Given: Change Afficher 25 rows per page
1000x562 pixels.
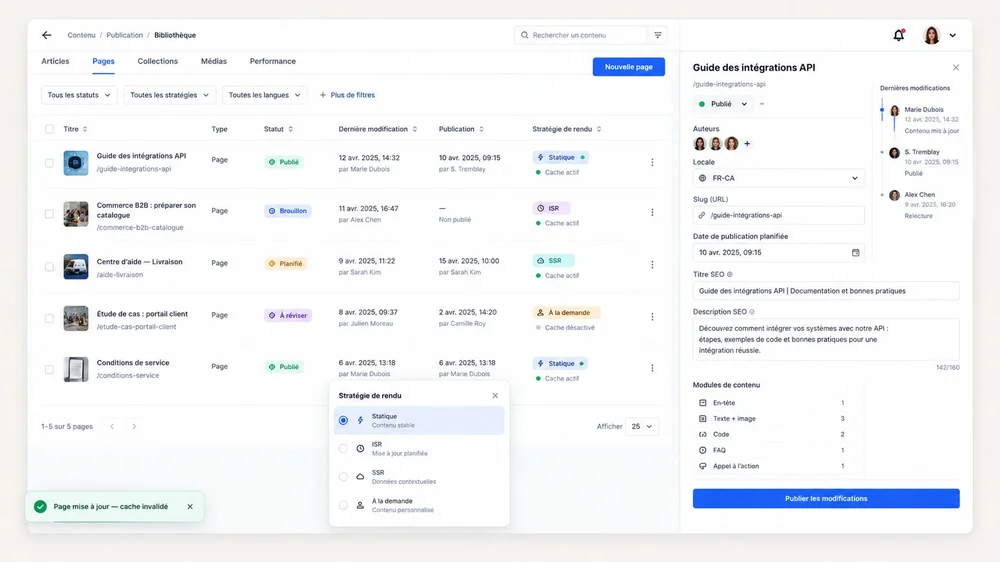Looking at the screenshot, I should point(642,426).
